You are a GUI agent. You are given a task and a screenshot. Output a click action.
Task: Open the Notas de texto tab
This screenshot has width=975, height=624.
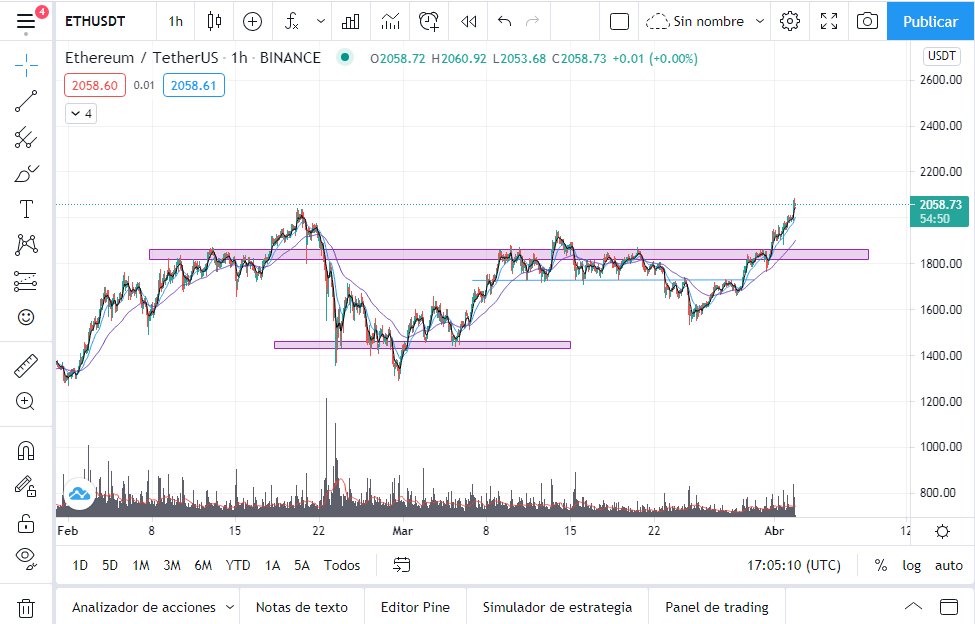point(302,607)
